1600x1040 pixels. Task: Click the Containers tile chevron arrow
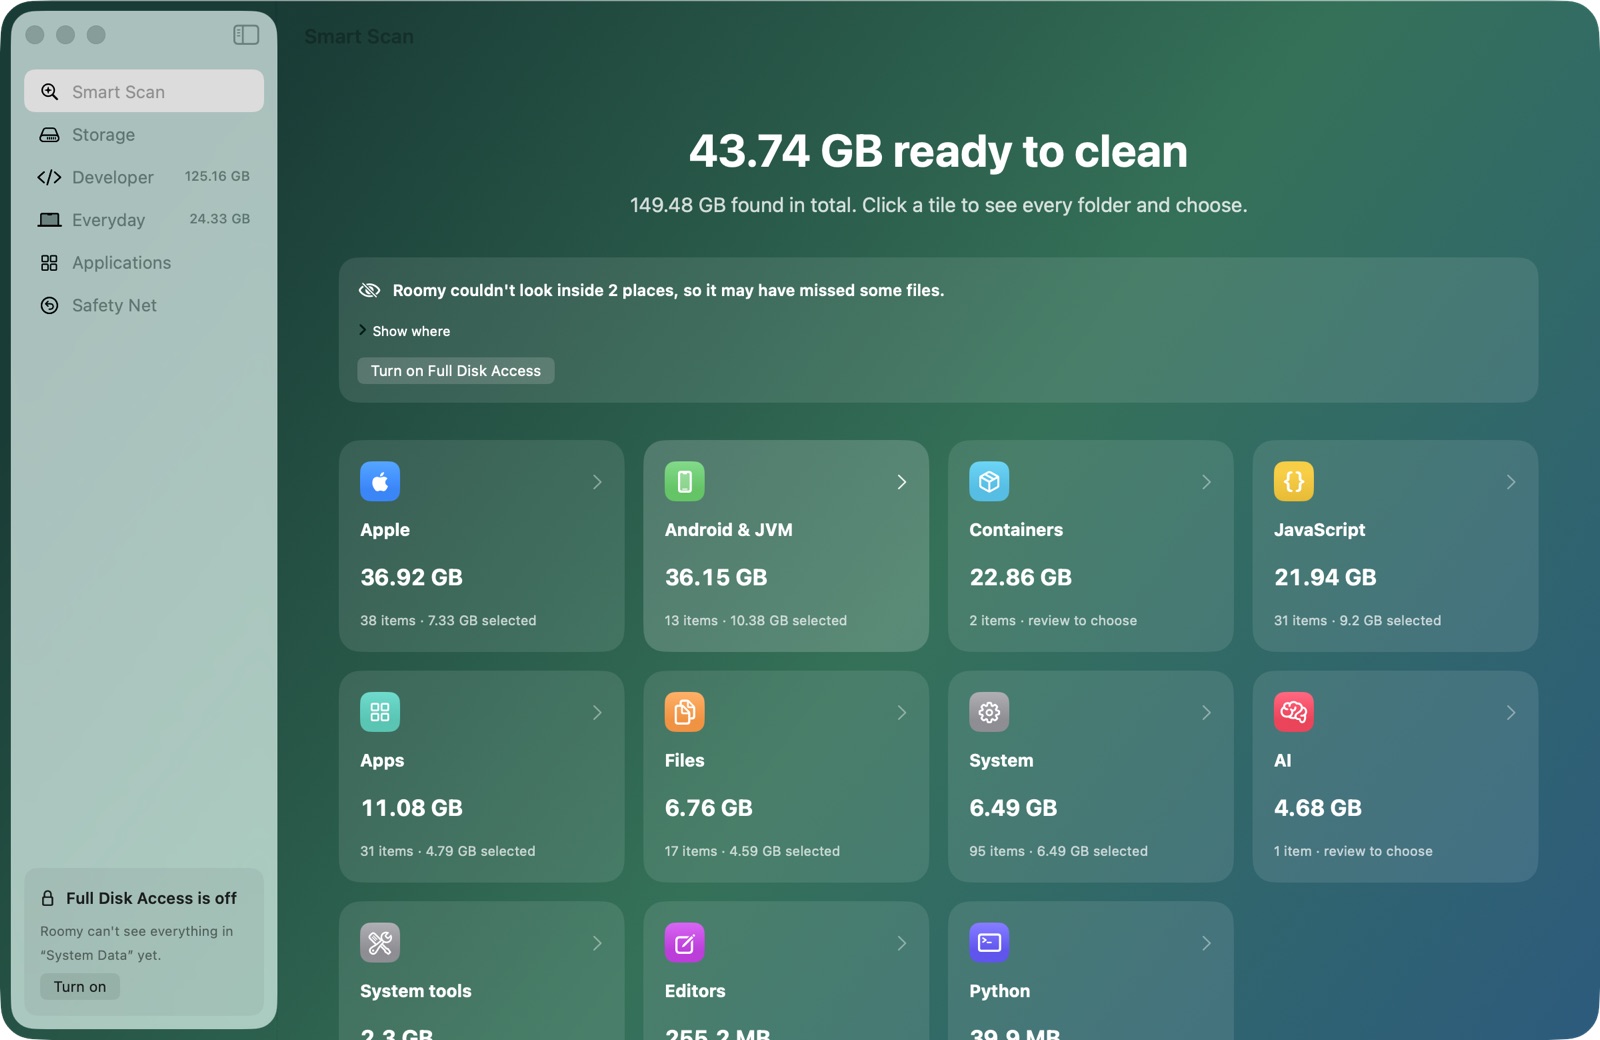(1206, 482)
